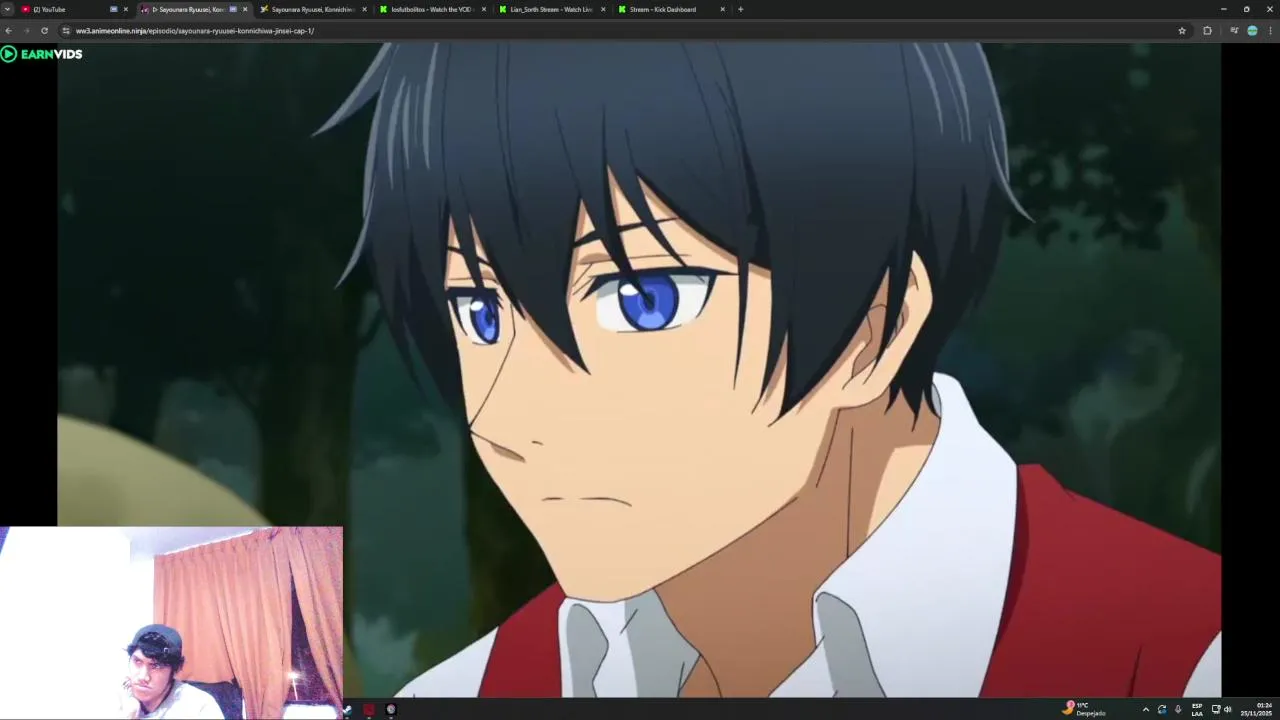Switch to second Sayounara Ryuusei, Konnichiwa tab

(x=313, y=9)
